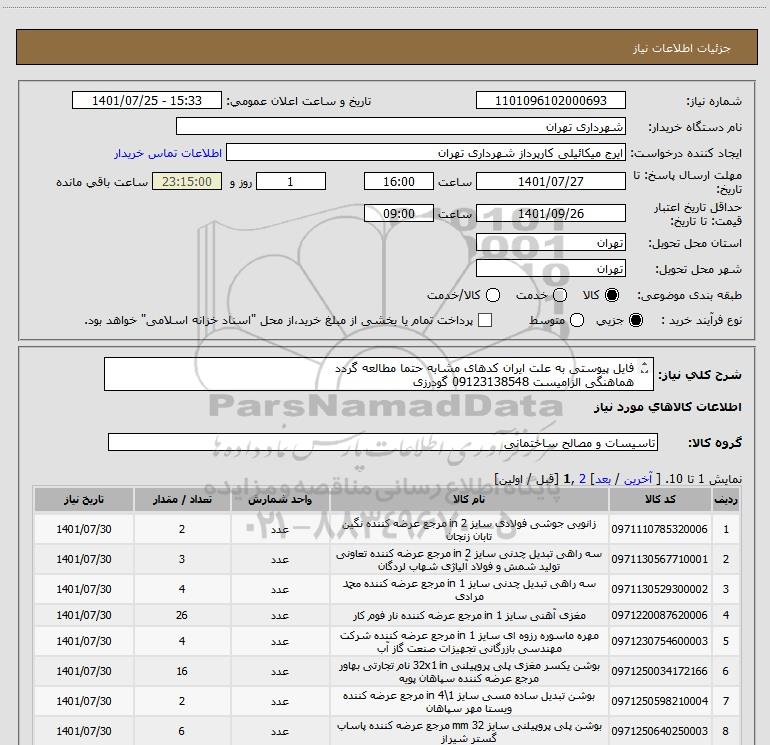
Task: Select the کالا/خدمت radio button
Action: (493, 295)
